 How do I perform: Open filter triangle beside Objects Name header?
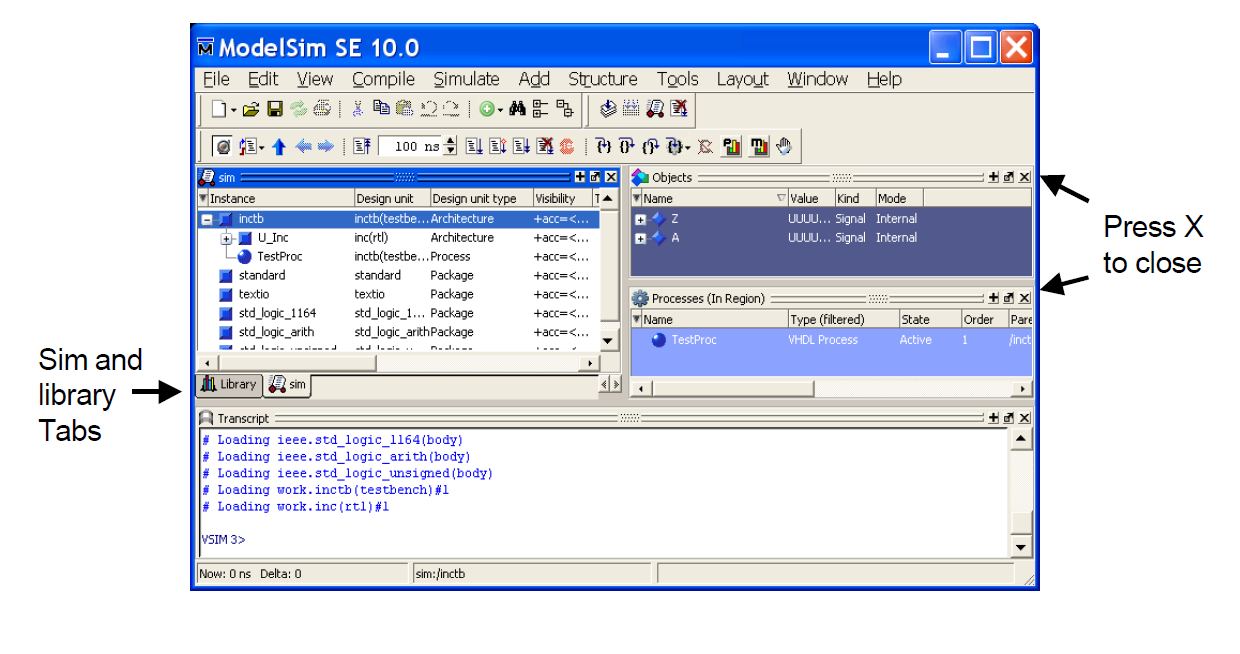coord(638,199)
